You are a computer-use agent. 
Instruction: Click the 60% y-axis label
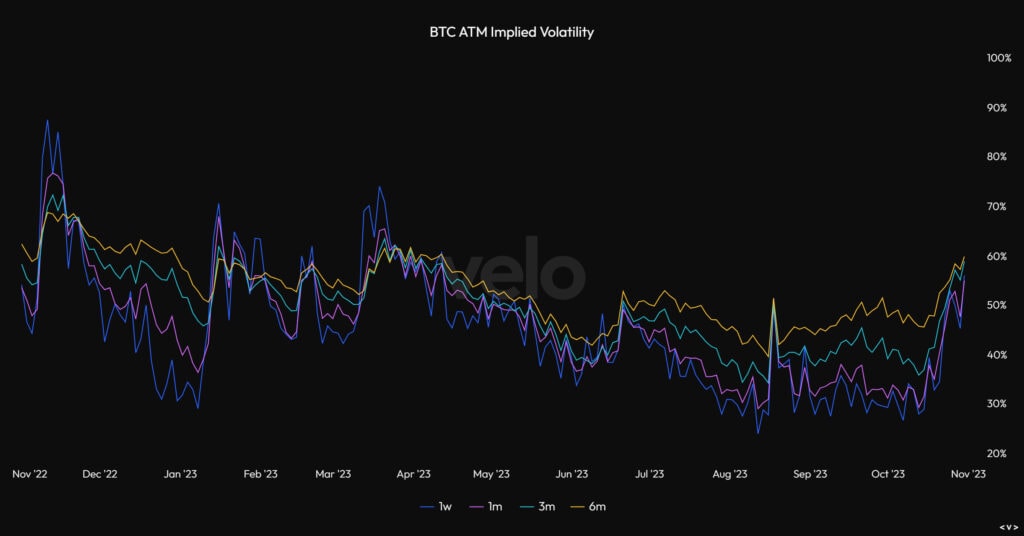point(997,256)
